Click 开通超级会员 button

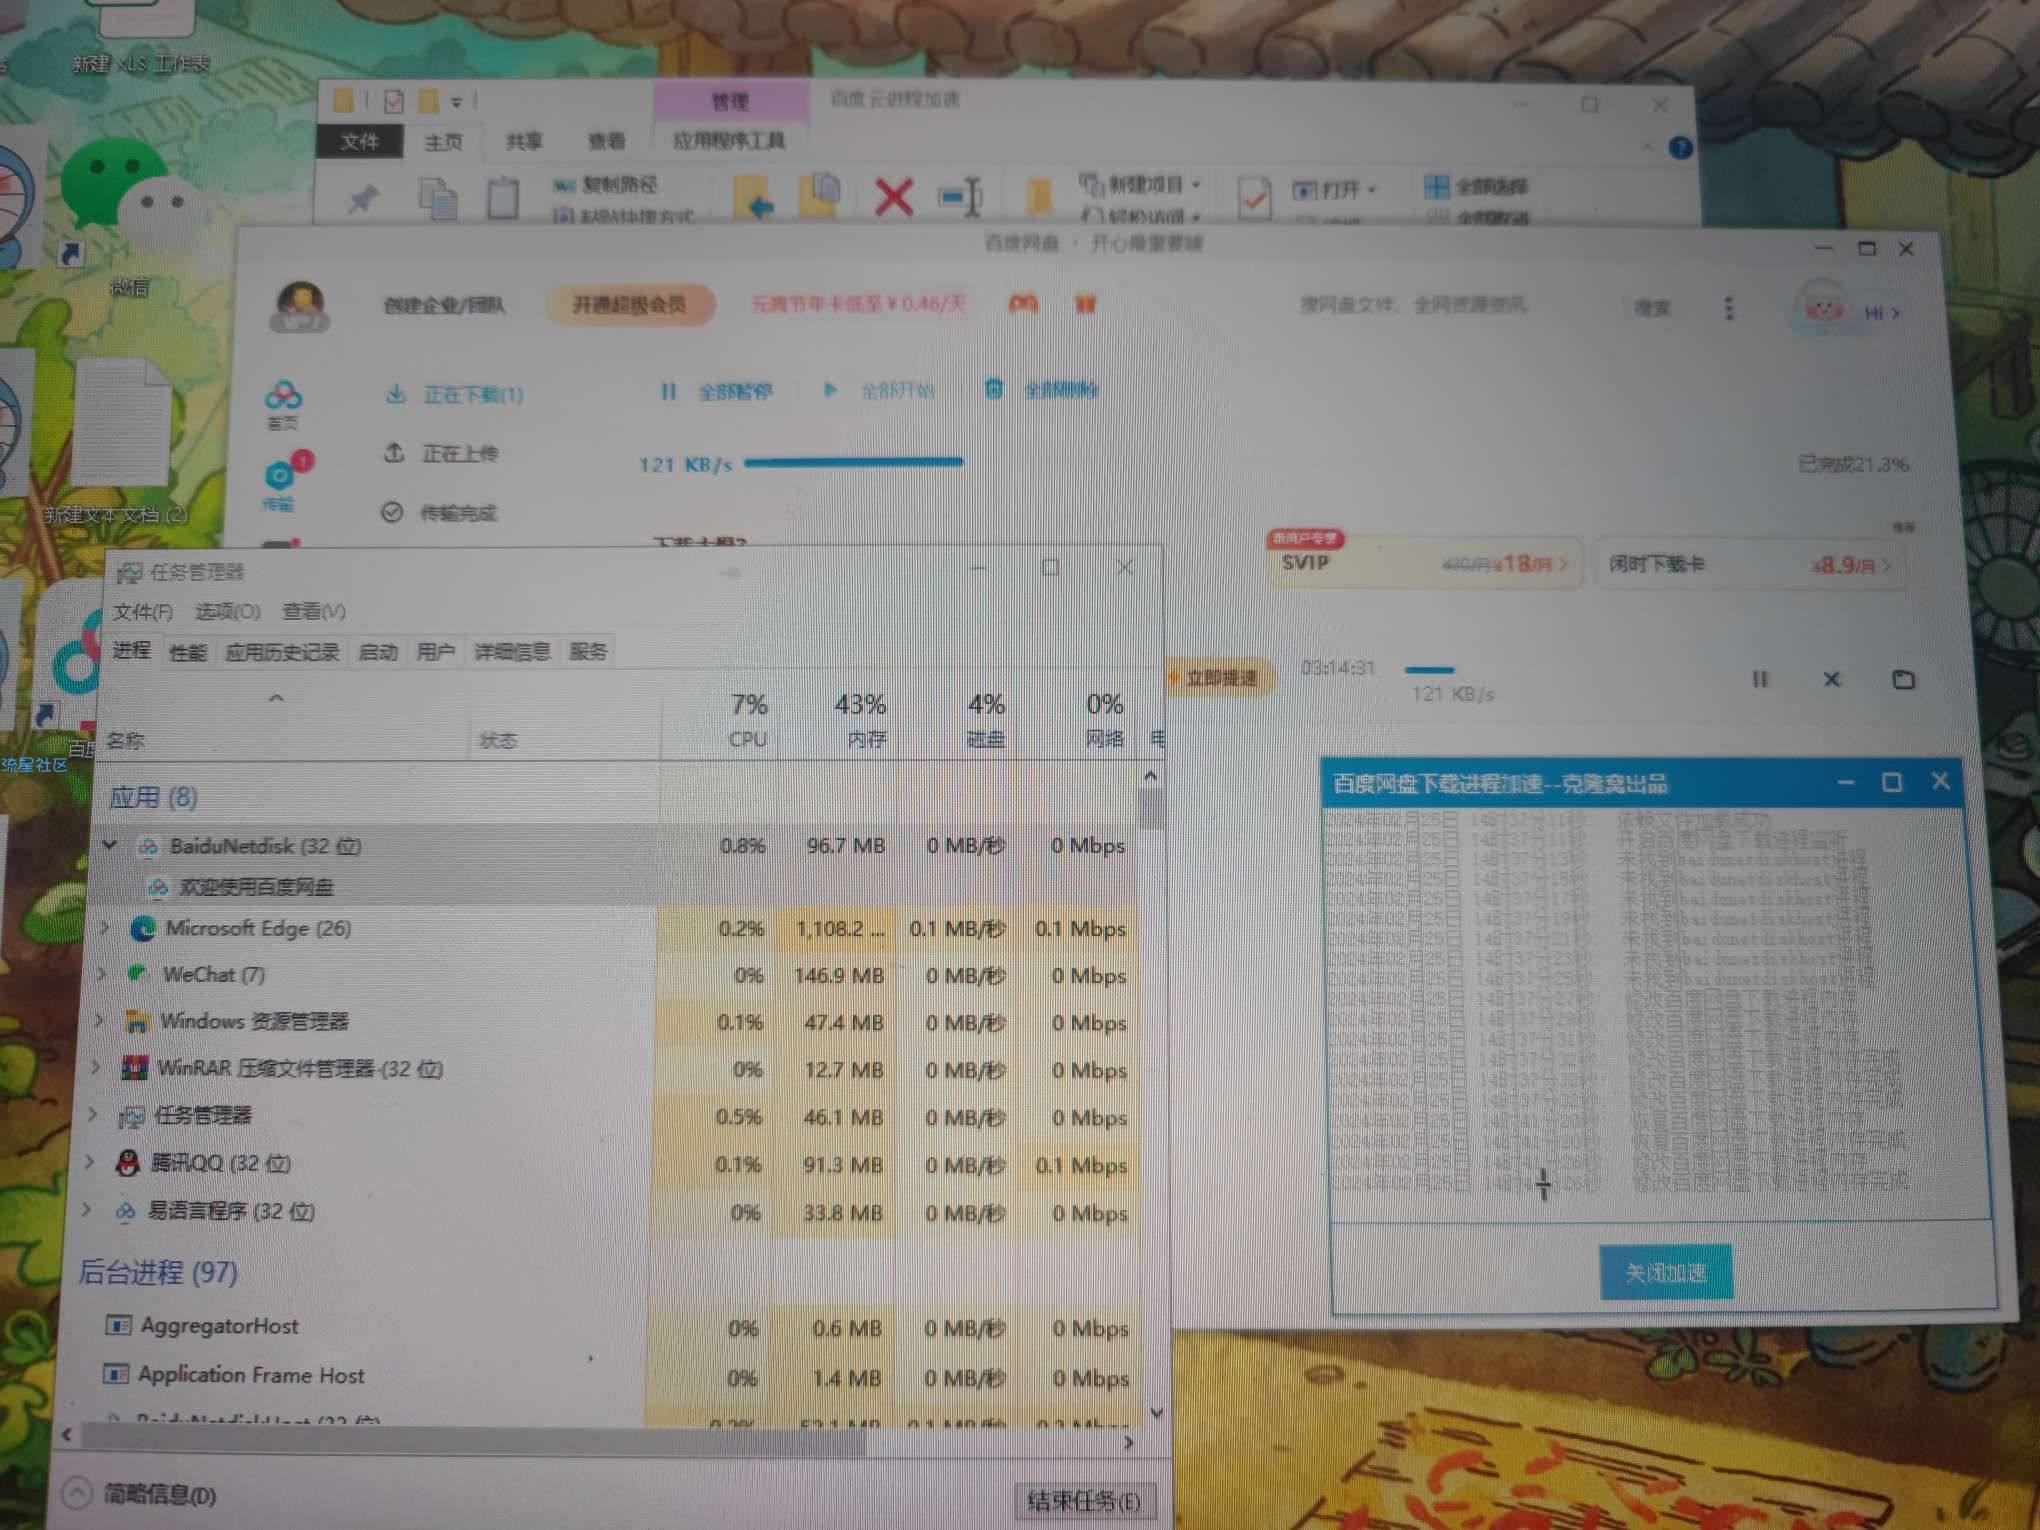pos(629,305)
